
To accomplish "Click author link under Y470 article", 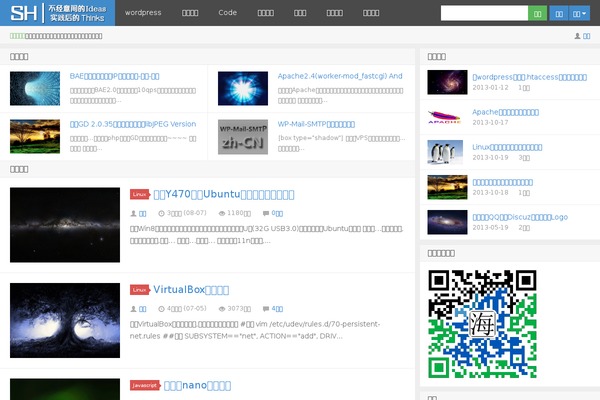I will coord(142,214).
